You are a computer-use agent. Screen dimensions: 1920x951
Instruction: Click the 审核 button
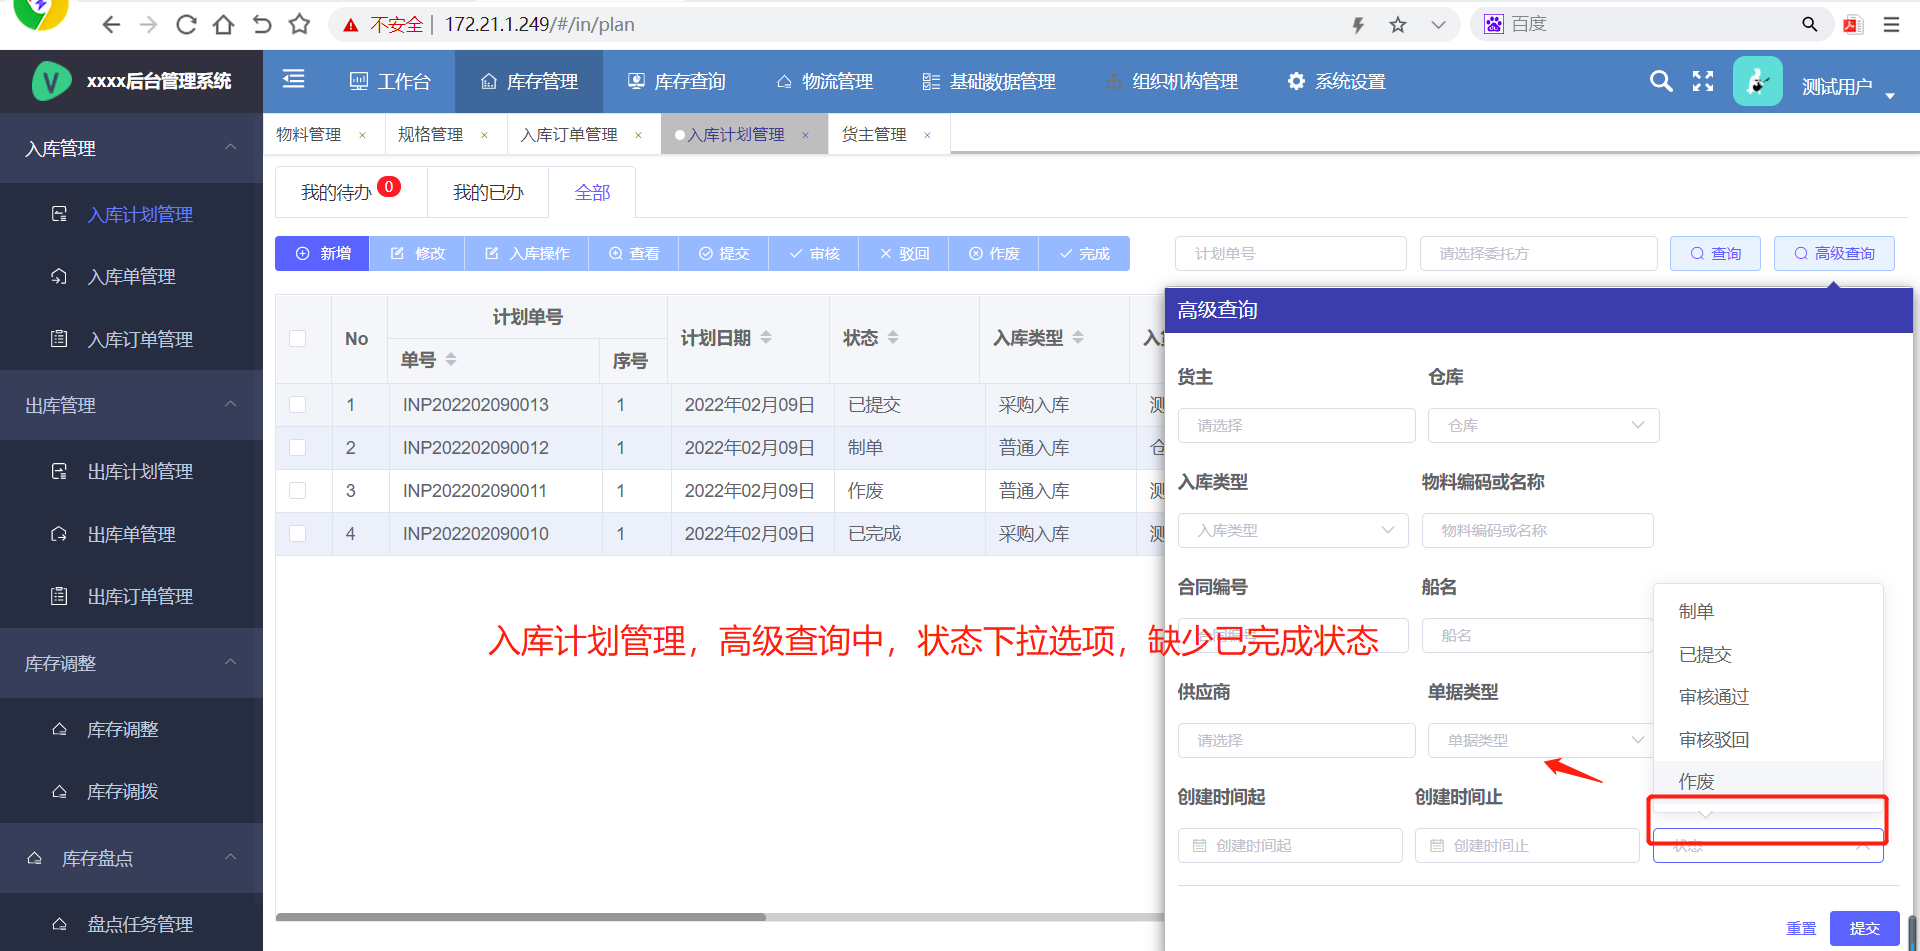[x=814, y=253]
